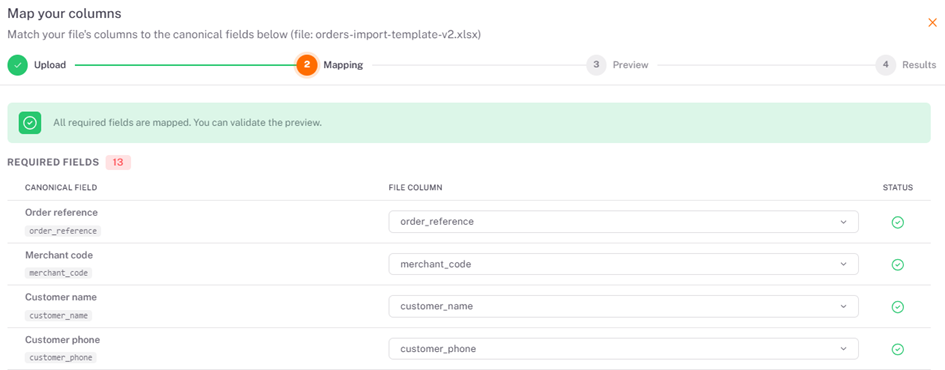Click the FILE COLUMN header
This screenshot has width=945, height=370.
tap(415, 187)
